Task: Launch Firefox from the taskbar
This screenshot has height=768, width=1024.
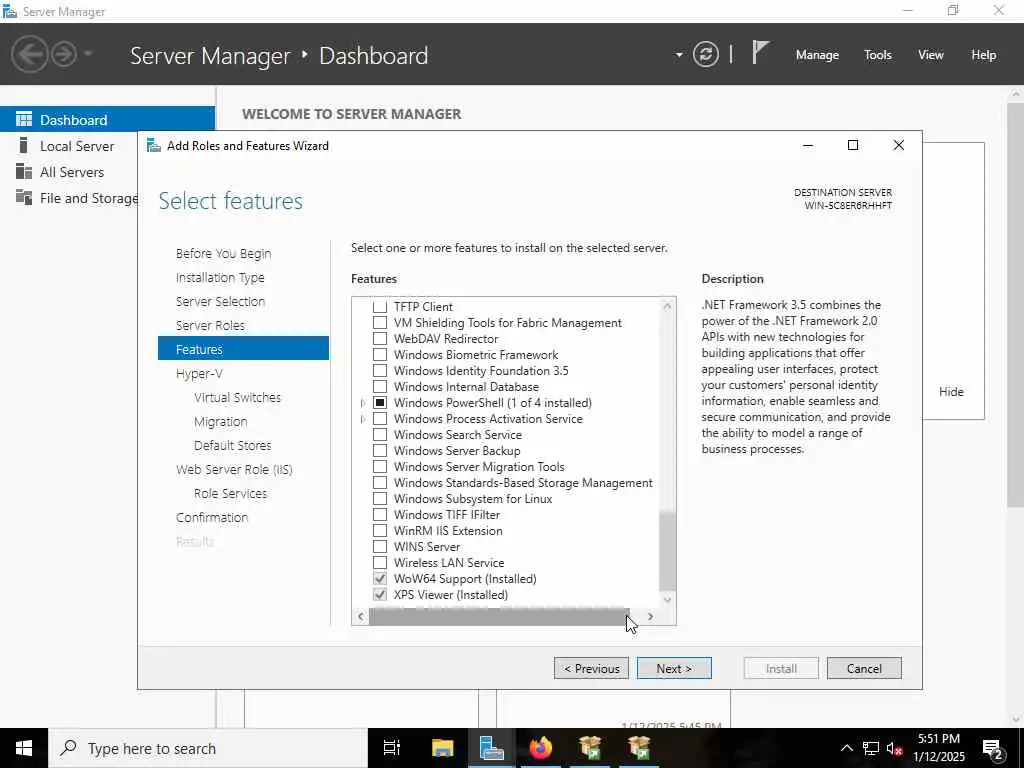Action: (x=541, y=748)
